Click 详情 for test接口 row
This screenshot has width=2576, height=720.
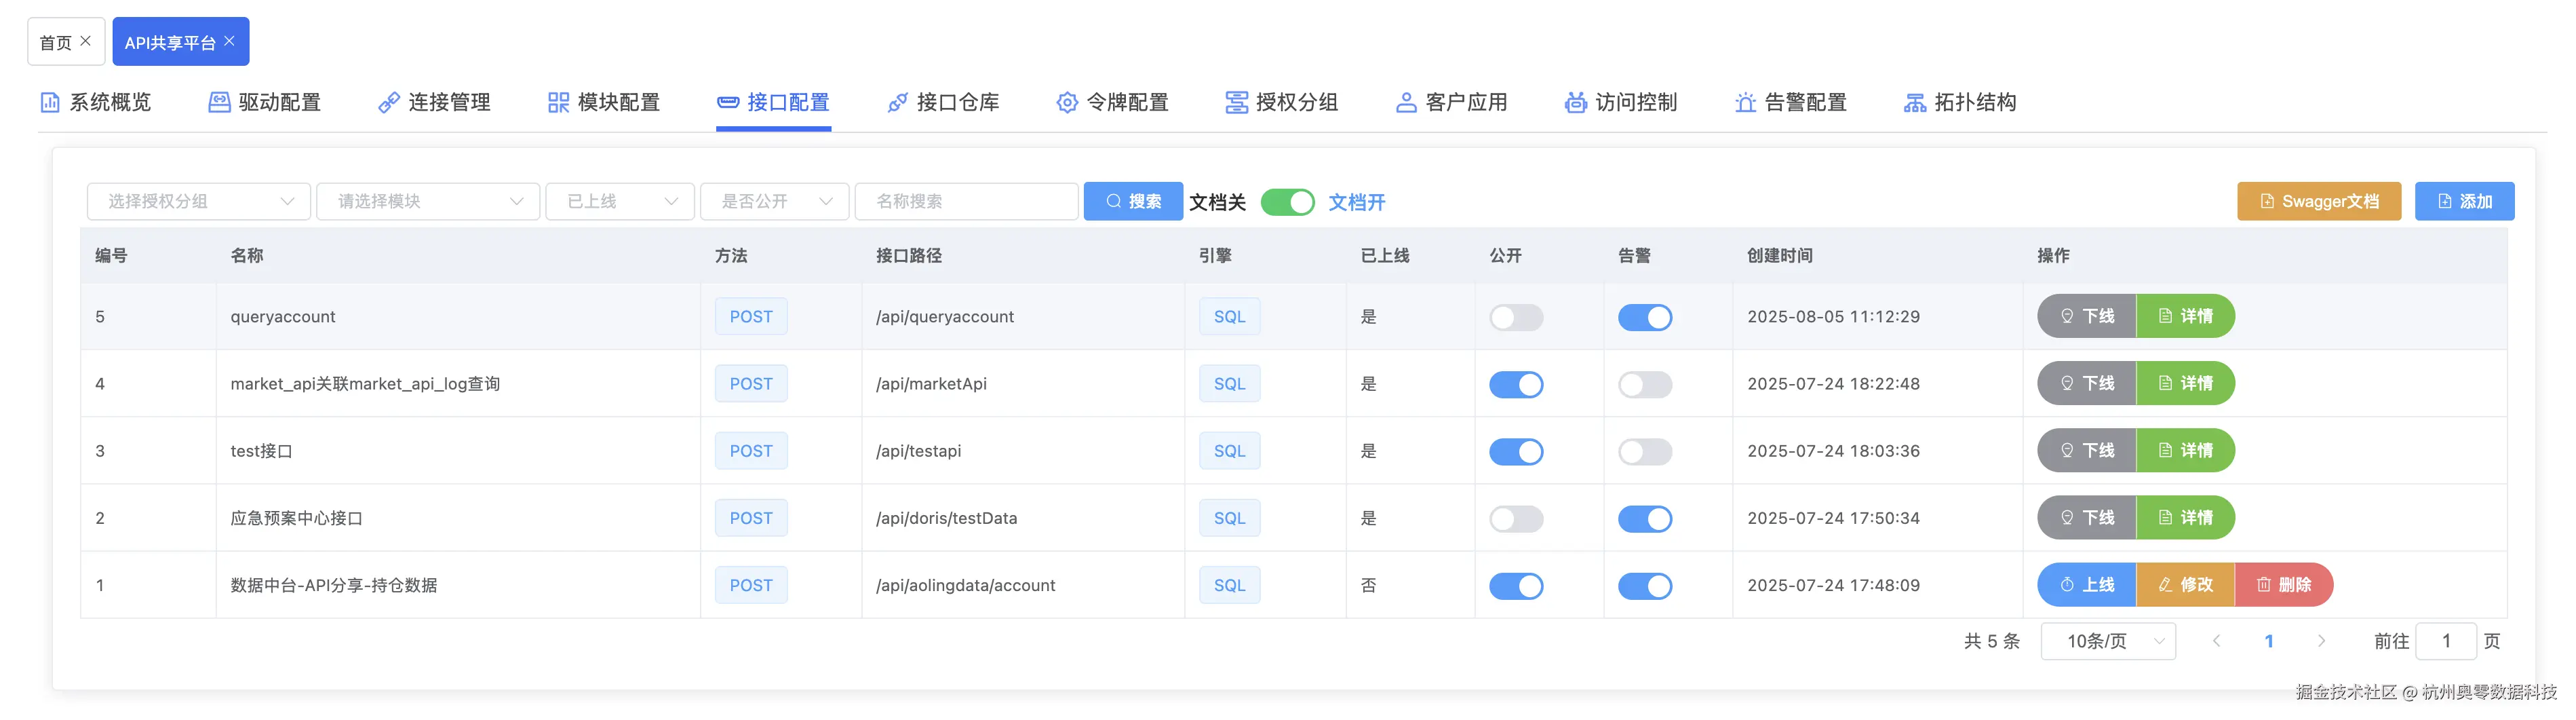pos(2186,451)
